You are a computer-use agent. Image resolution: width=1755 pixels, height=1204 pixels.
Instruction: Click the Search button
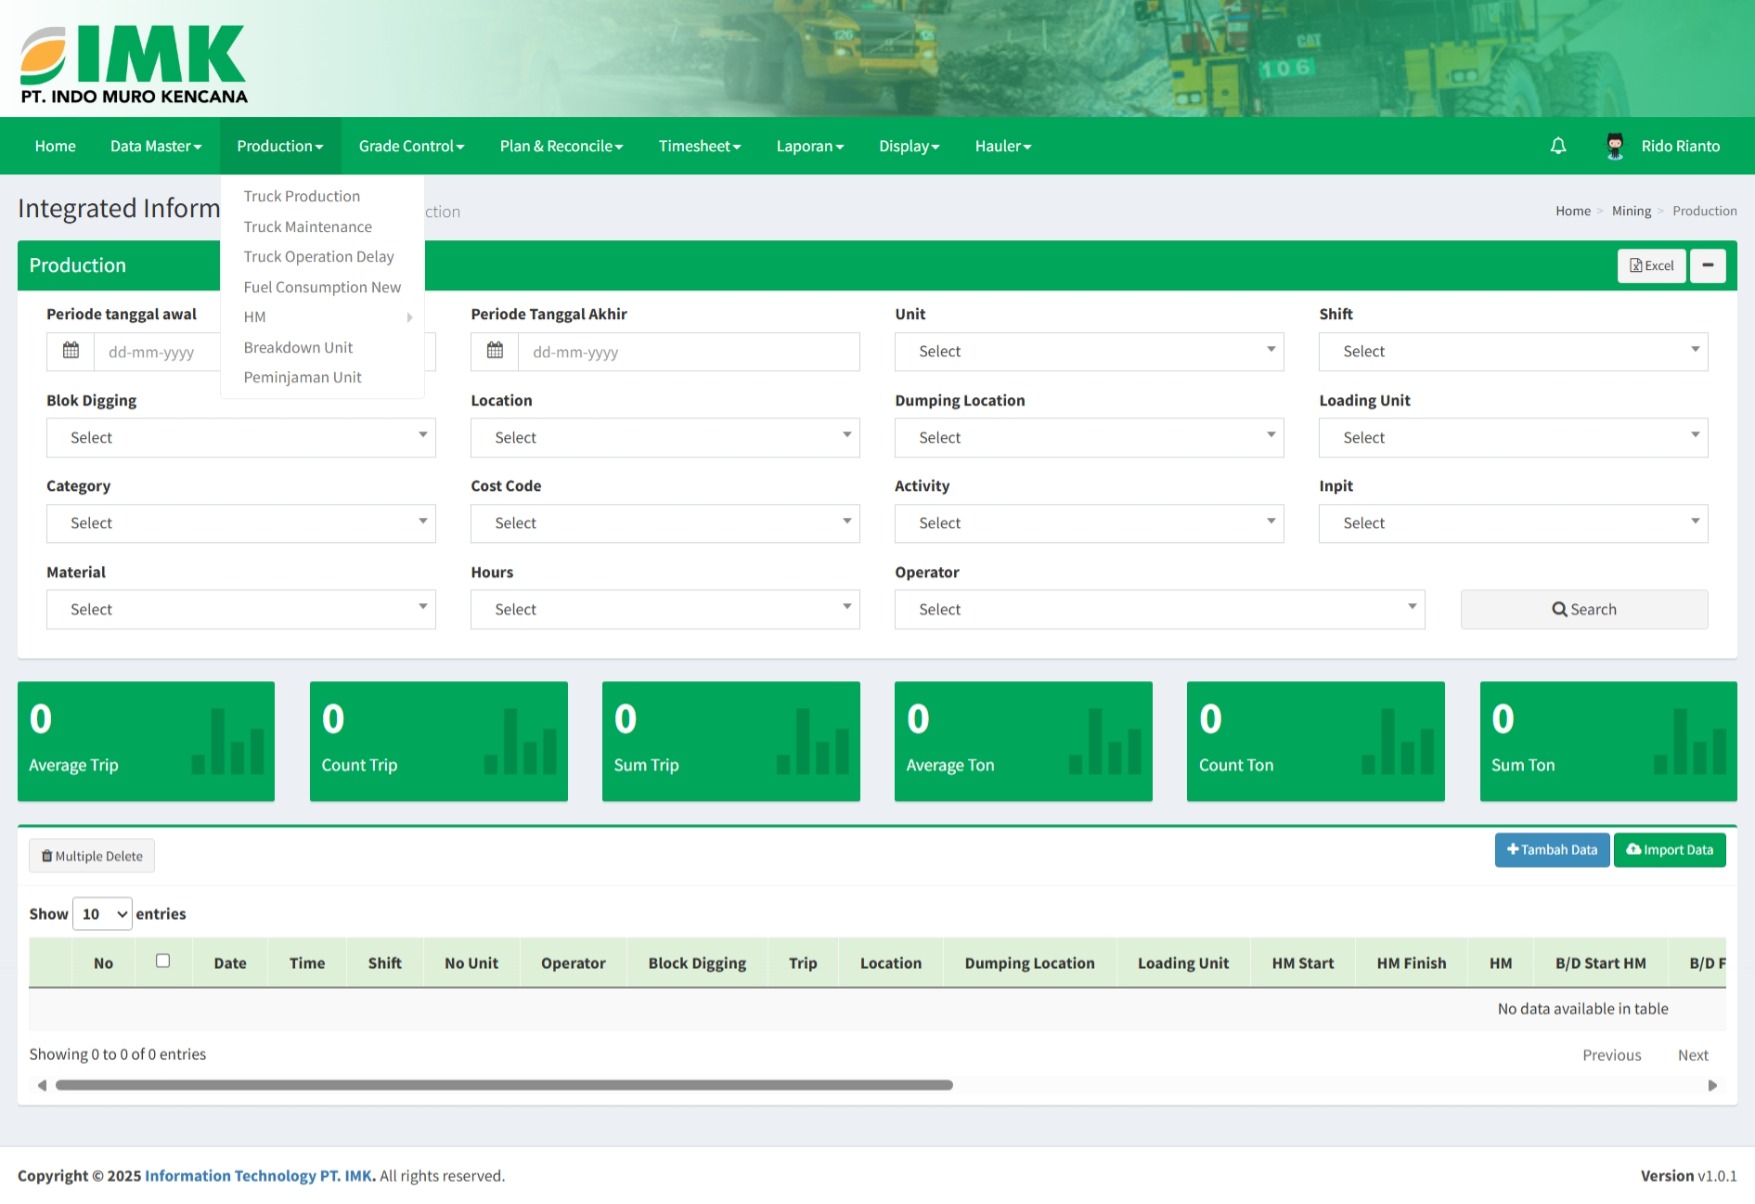click(1583, 609)
